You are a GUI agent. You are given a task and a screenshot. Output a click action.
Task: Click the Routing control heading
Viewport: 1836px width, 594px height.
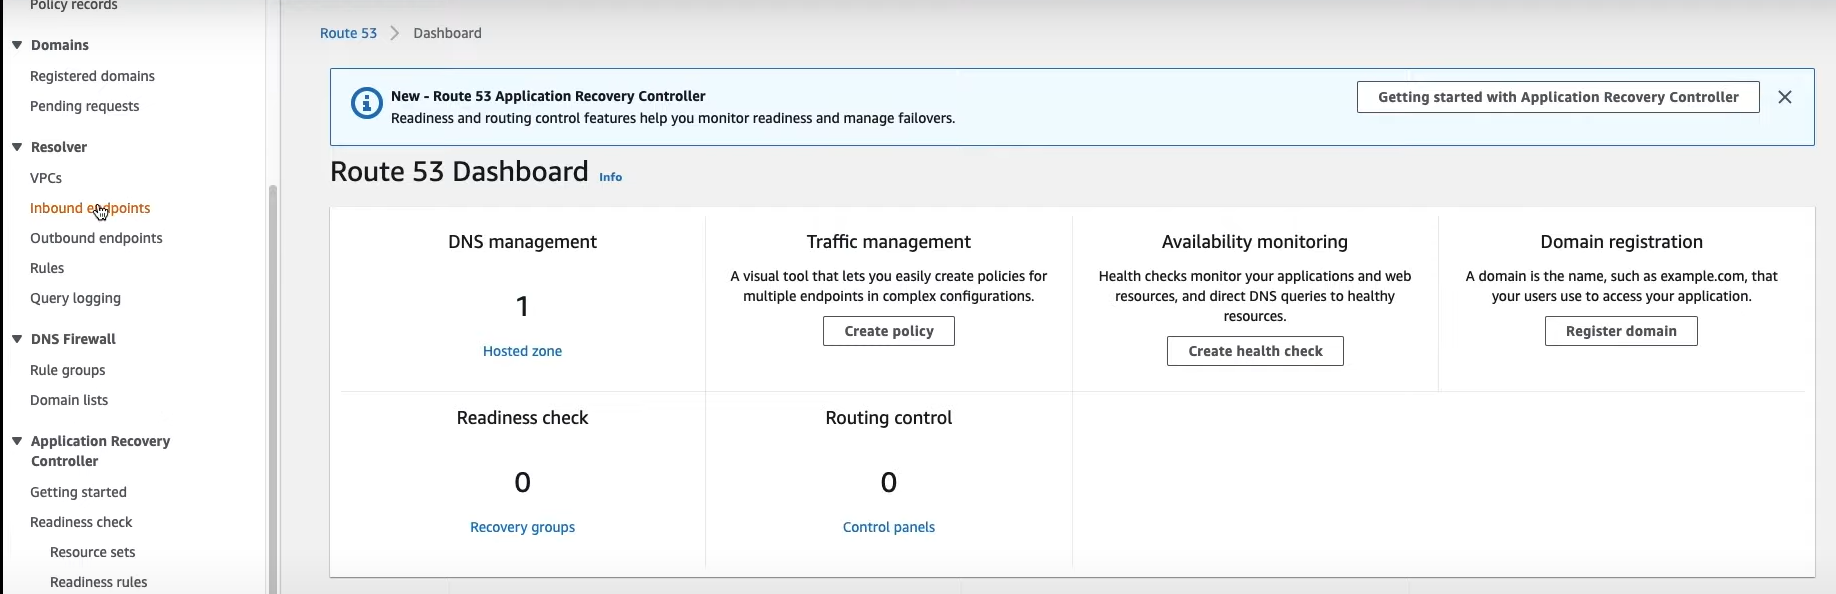[x=889, y=418]
